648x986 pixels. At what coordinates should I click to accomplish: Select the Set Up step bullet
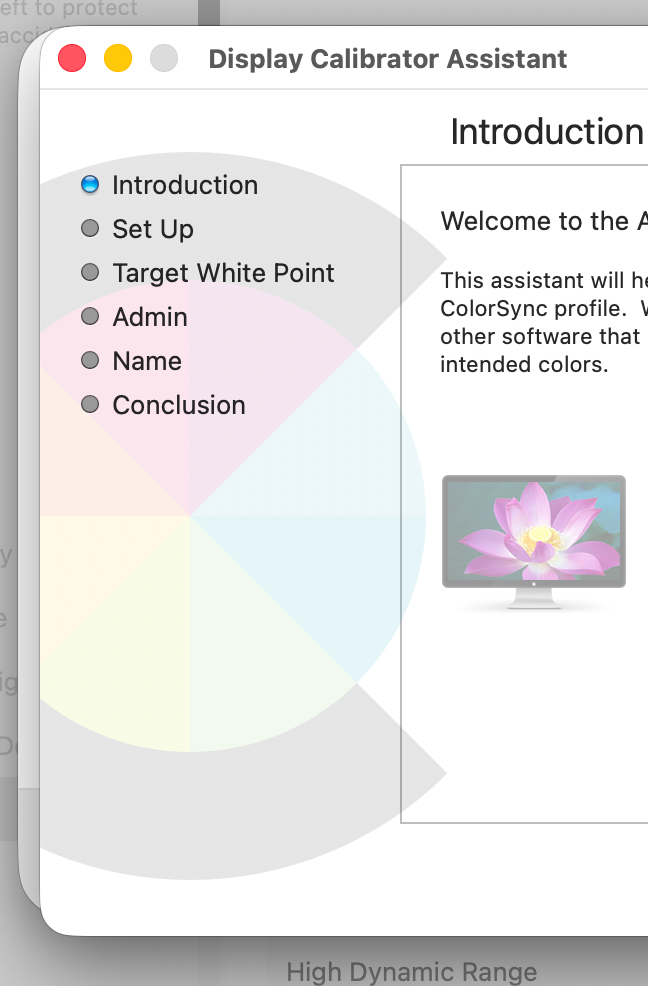click(x=90, y=228)
